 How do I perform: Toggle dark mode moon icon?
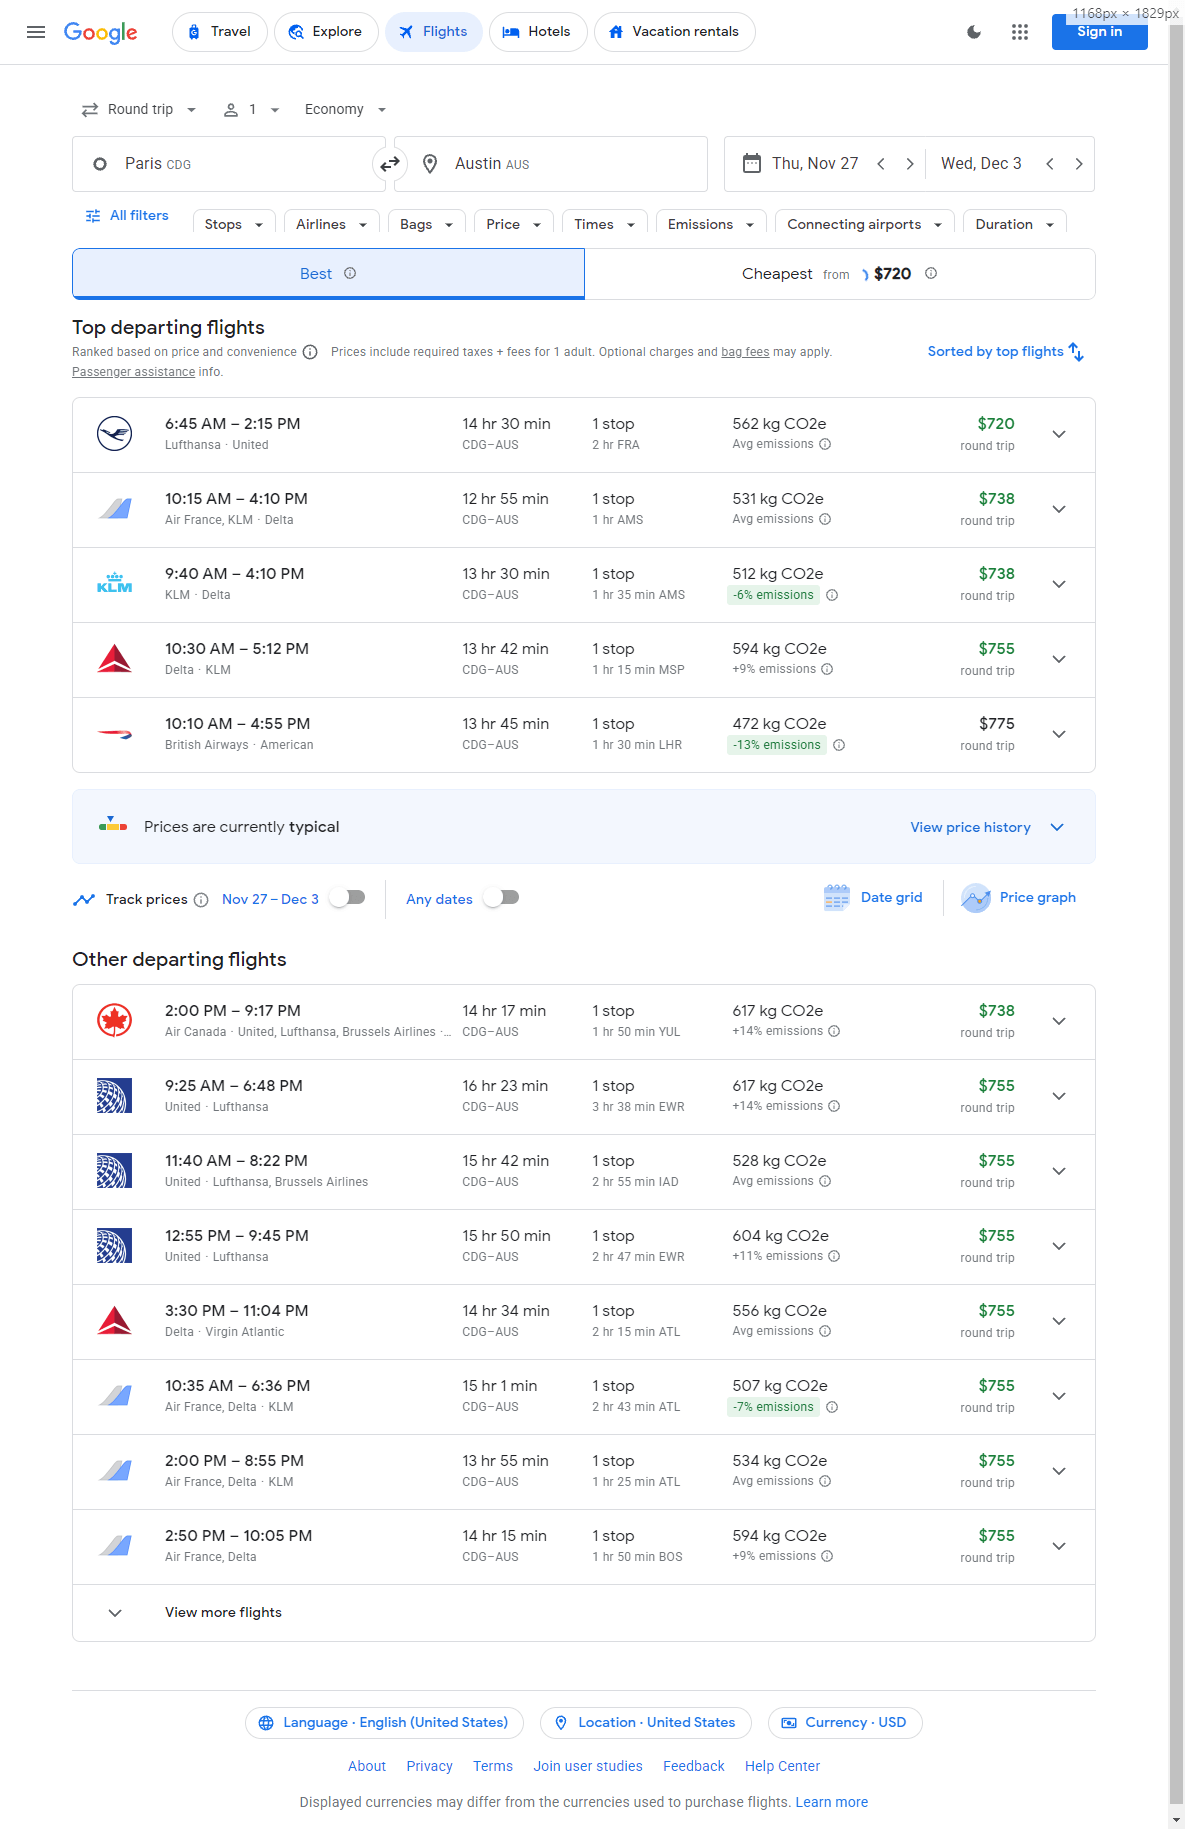973,32
